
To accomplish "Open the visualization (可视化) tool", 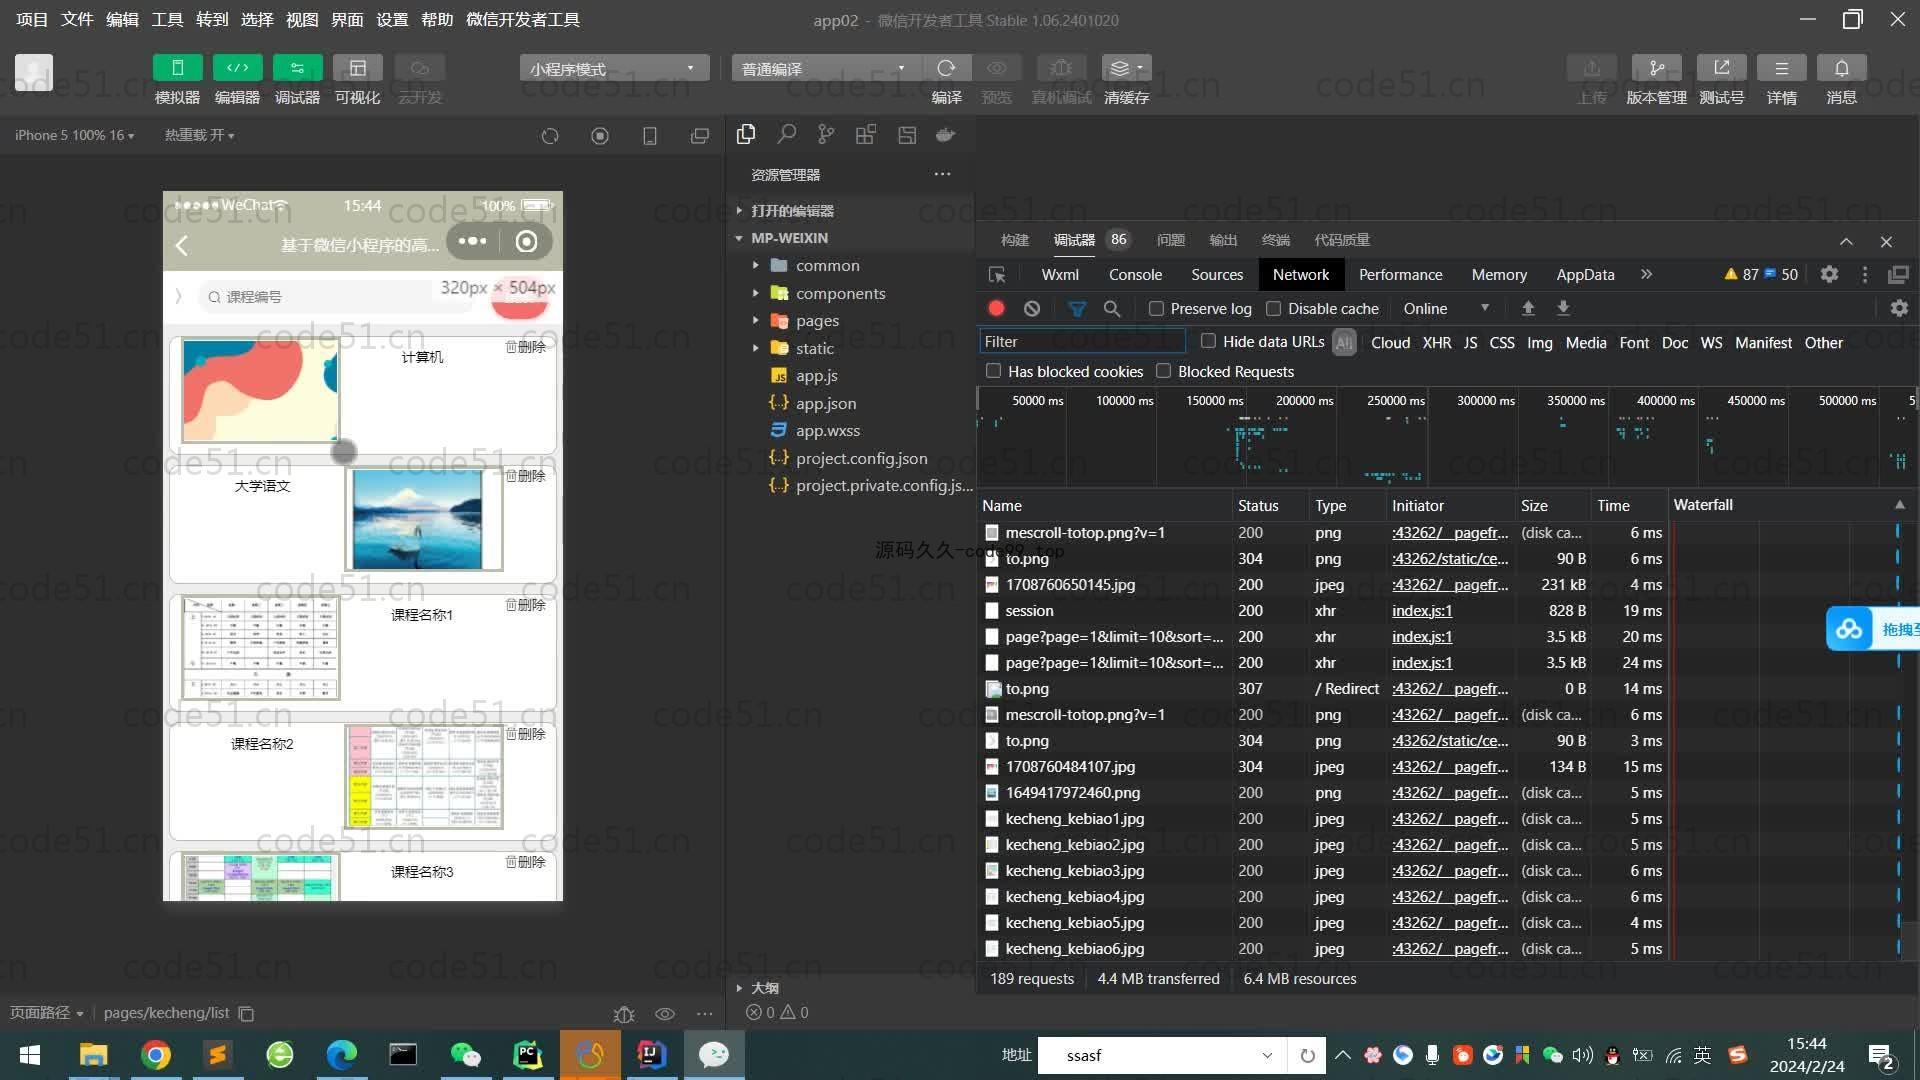I will click(x=358, y=68).
